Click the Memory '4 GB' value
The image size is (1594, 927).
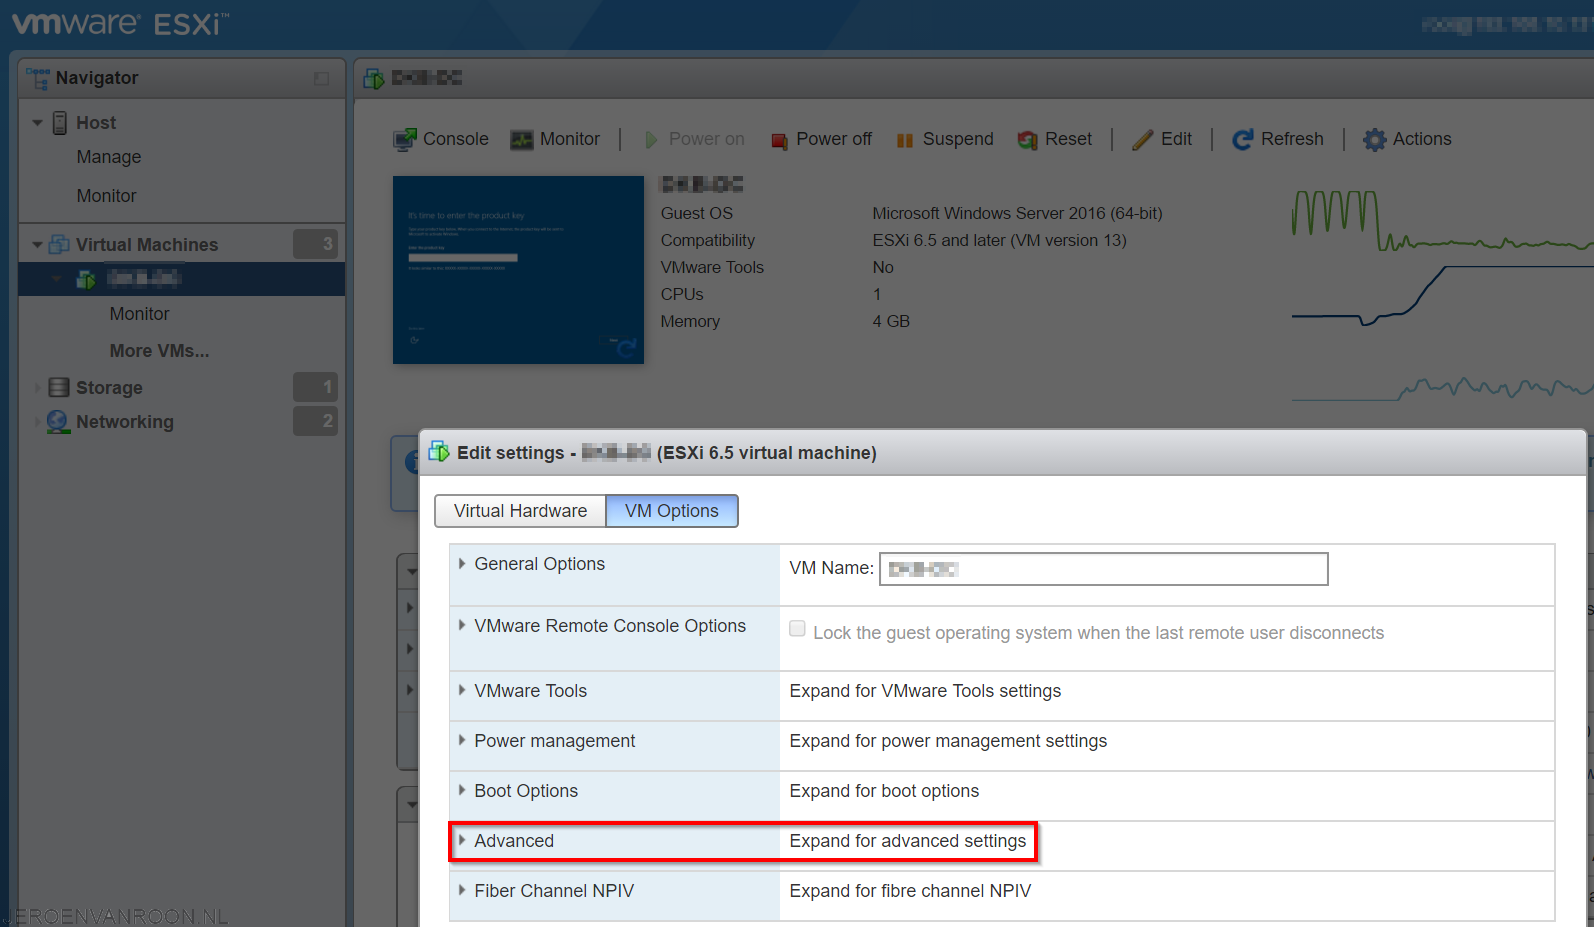(x=891, y=321)
